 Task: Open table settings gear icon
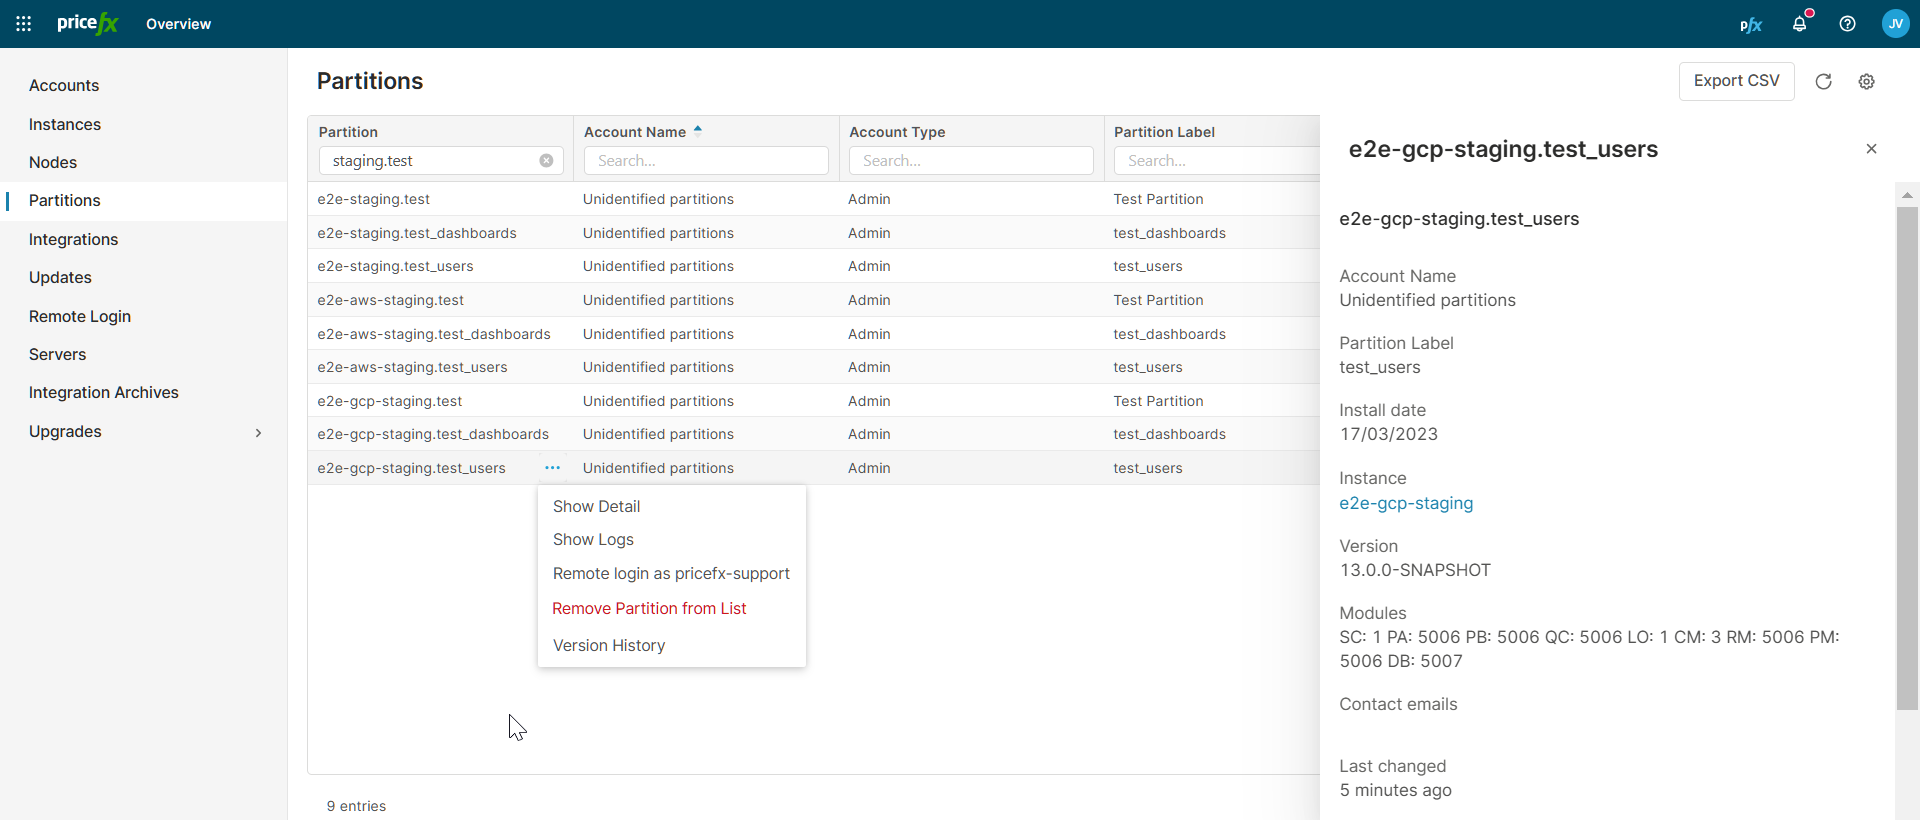[x=1866, y=82]
